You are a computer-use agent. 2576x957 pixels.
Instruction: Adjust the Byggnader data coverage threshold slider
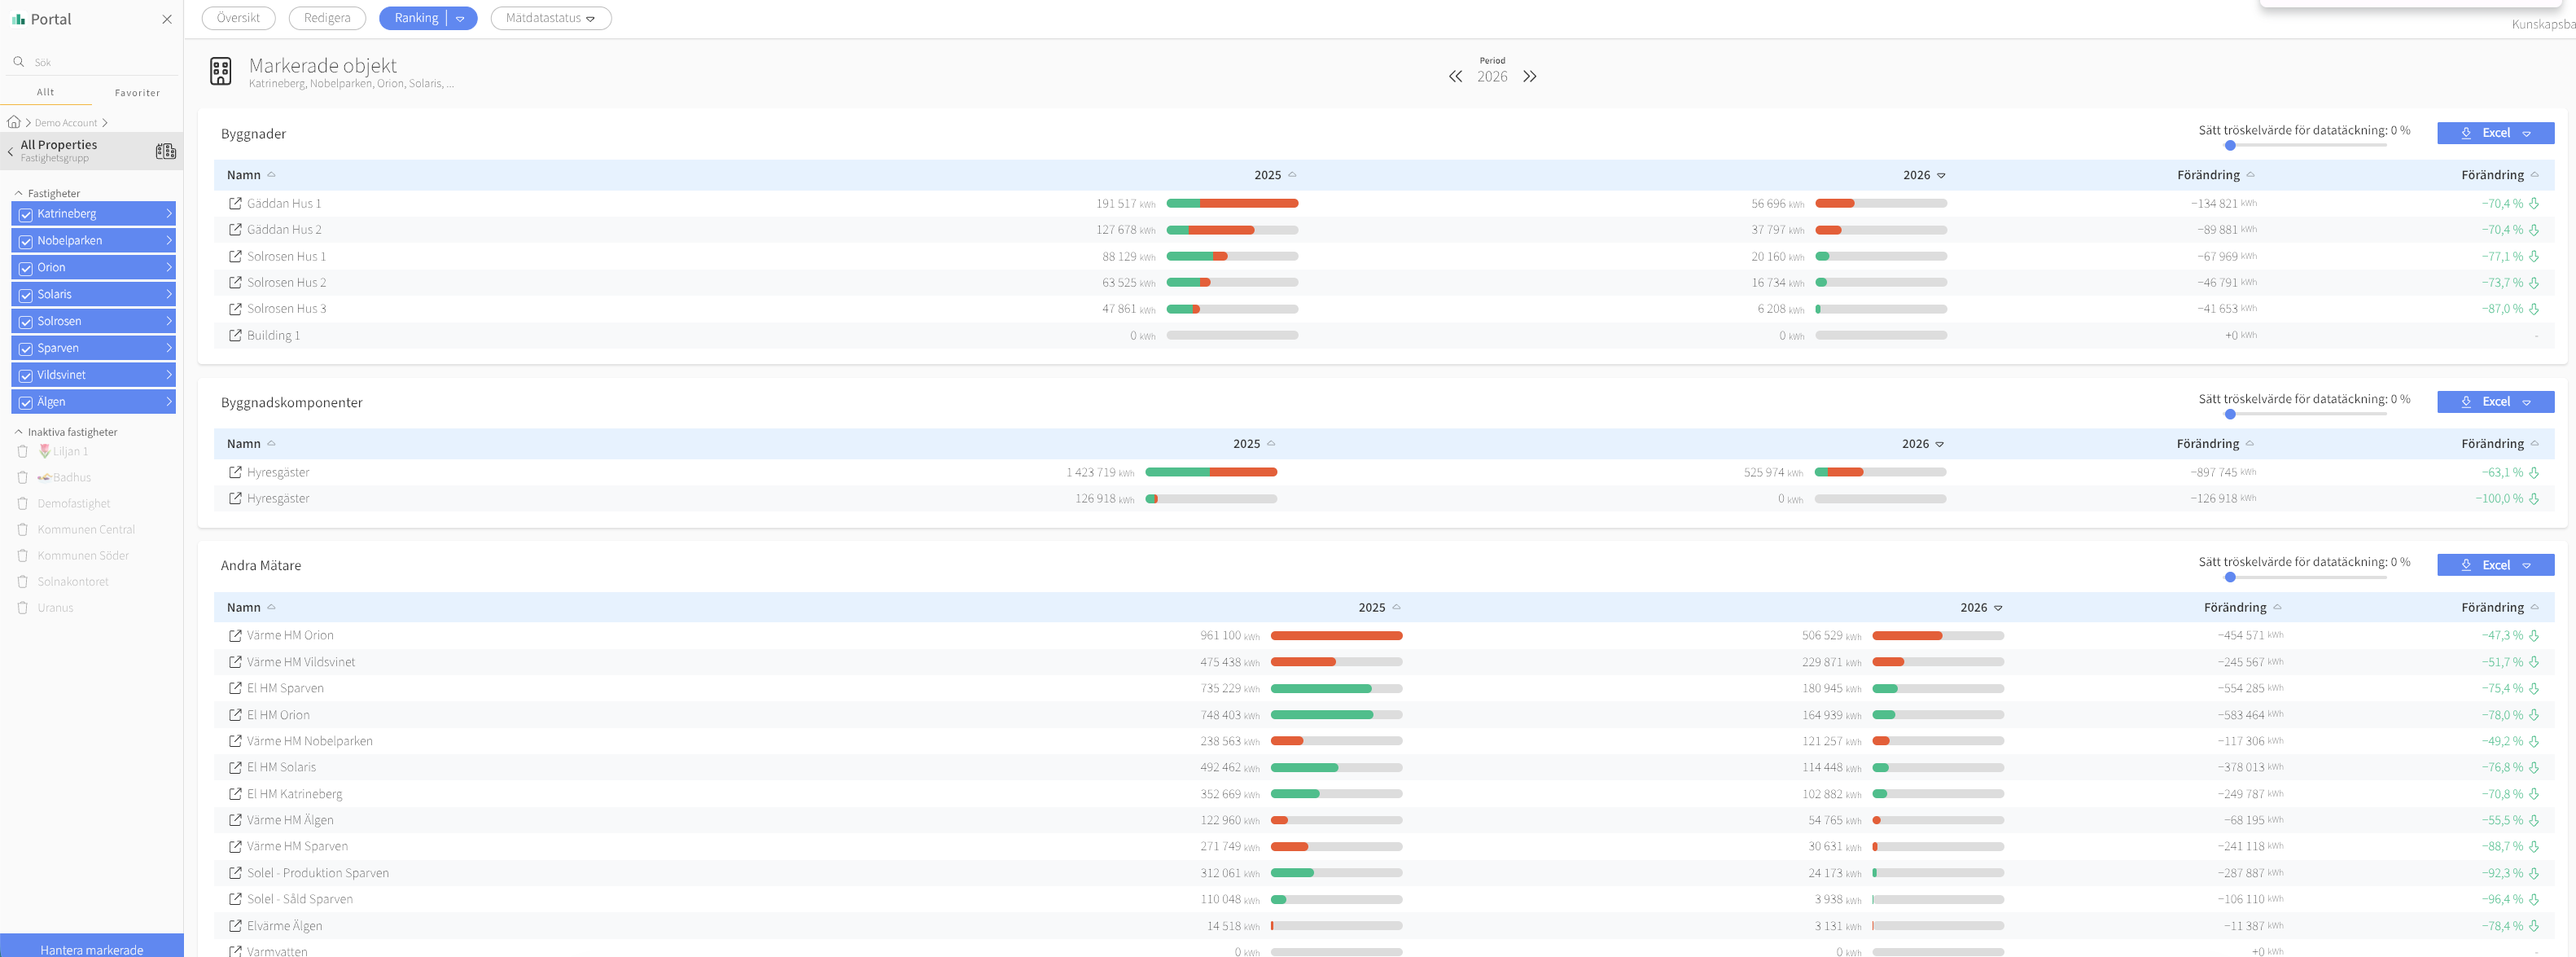click(x=2230, y=146)
